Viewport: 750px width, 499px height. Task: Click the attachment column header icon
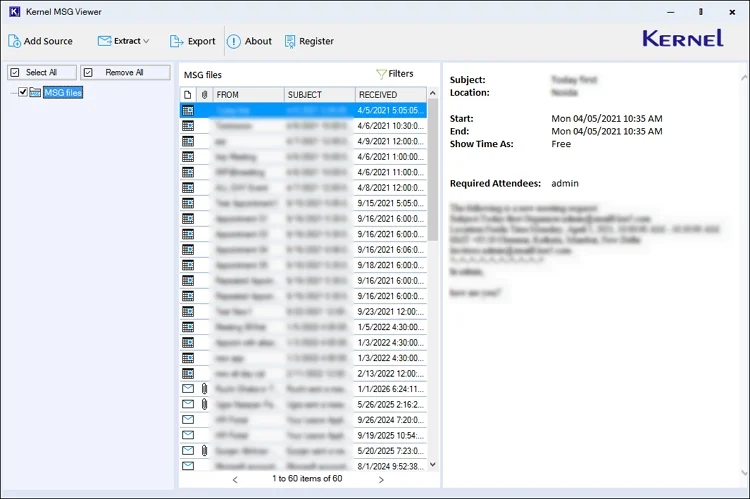coord(204,95)
